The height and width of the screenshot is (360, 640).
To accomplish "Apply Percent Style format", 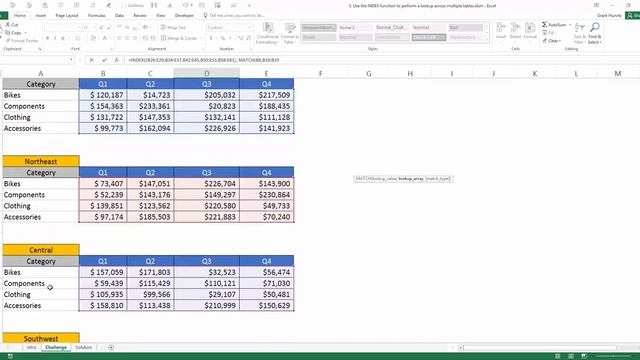I will [223, 38].
